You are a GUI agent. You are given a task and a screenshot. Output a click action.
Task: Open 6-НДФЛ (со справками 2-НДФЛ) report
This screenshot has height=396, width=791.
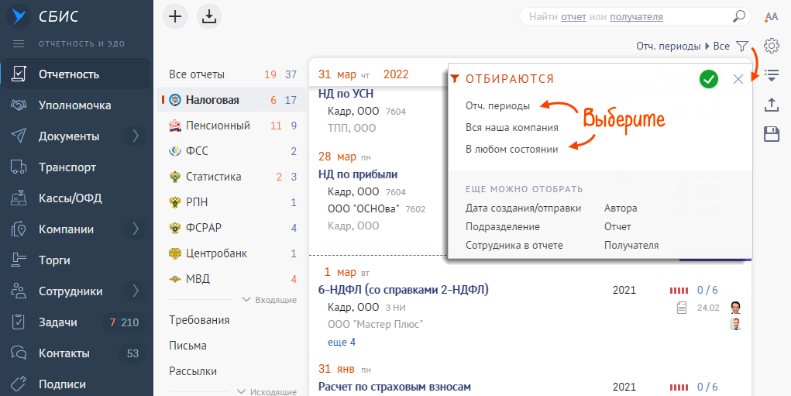pyautogui.click(x=403, y=290)
